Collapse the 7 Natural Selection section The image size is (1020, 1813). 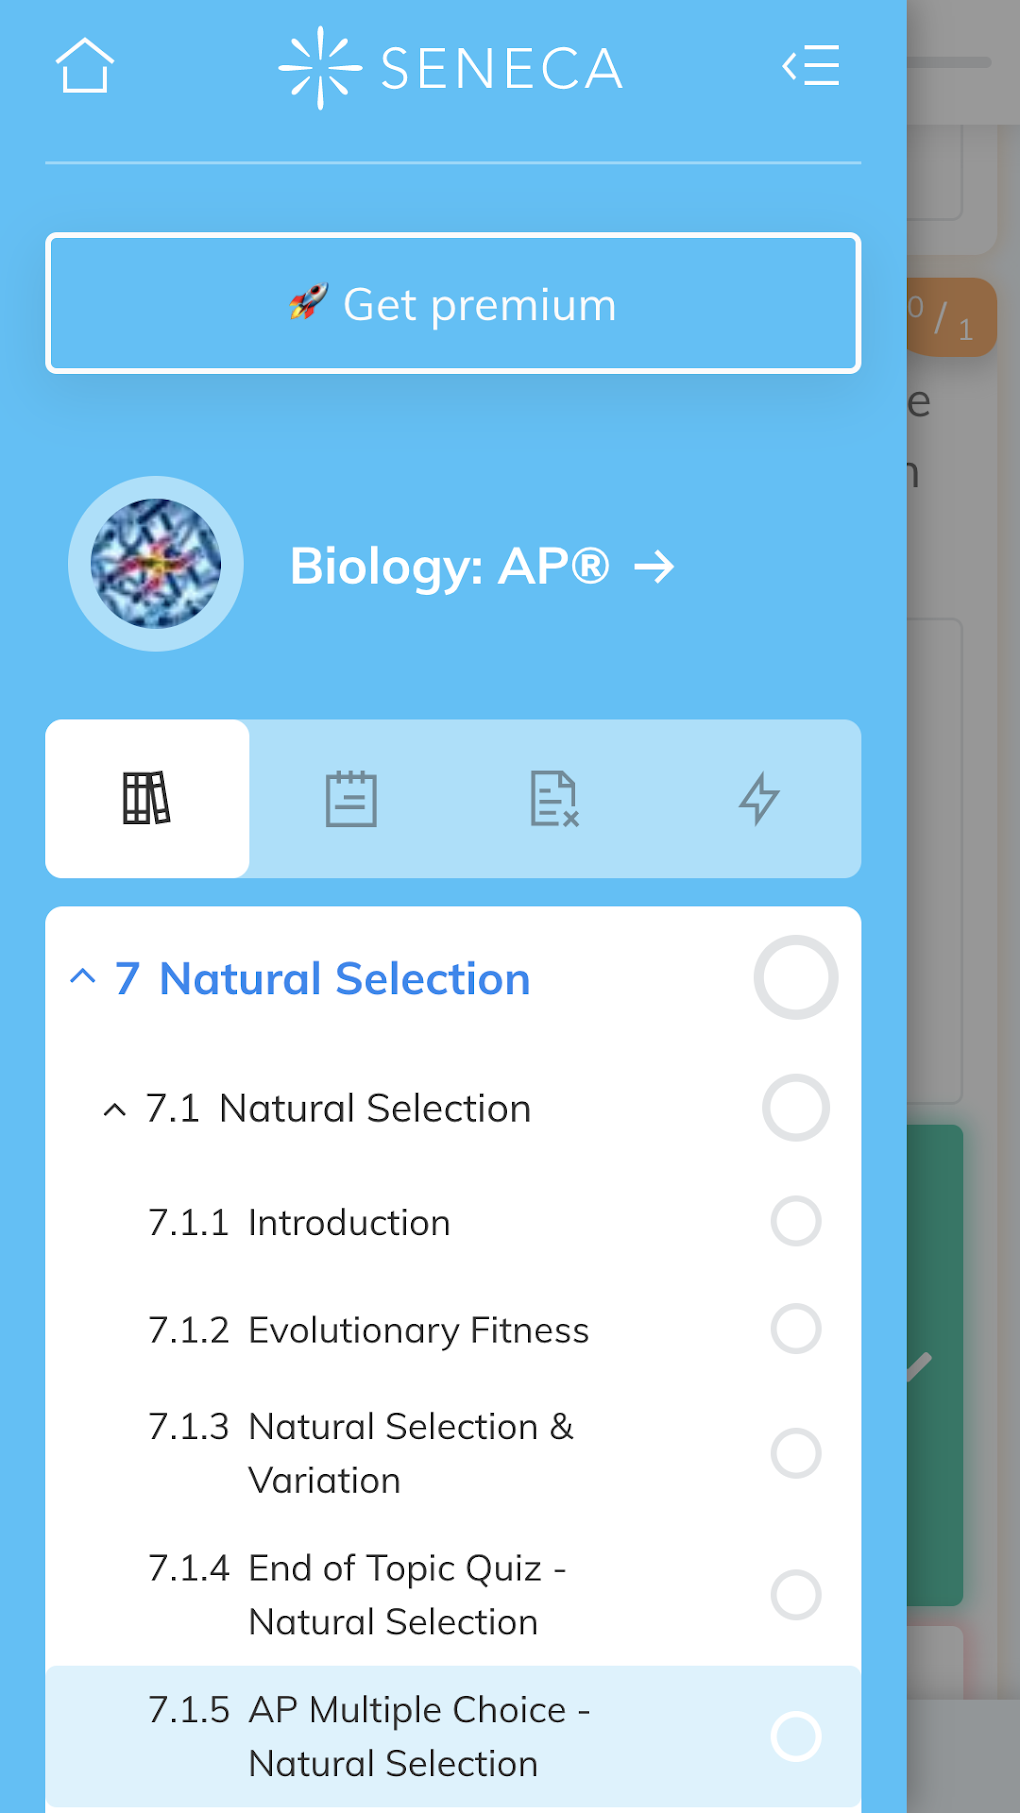click(82, 978)
